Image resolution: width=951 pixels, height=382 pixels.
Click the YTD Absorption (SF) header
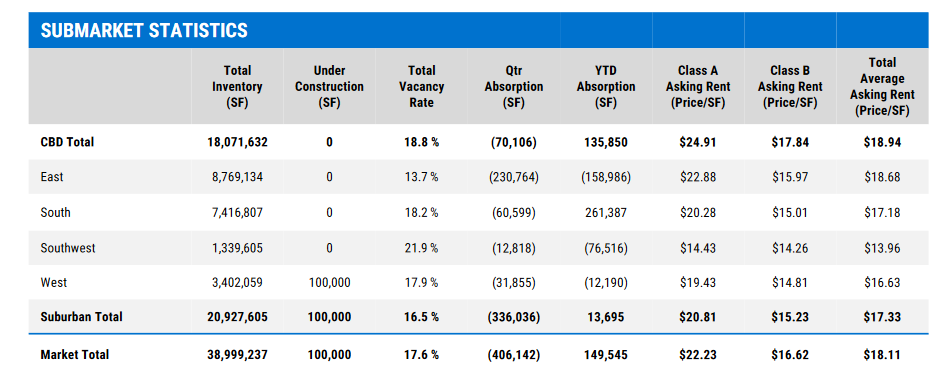[606, 87]
